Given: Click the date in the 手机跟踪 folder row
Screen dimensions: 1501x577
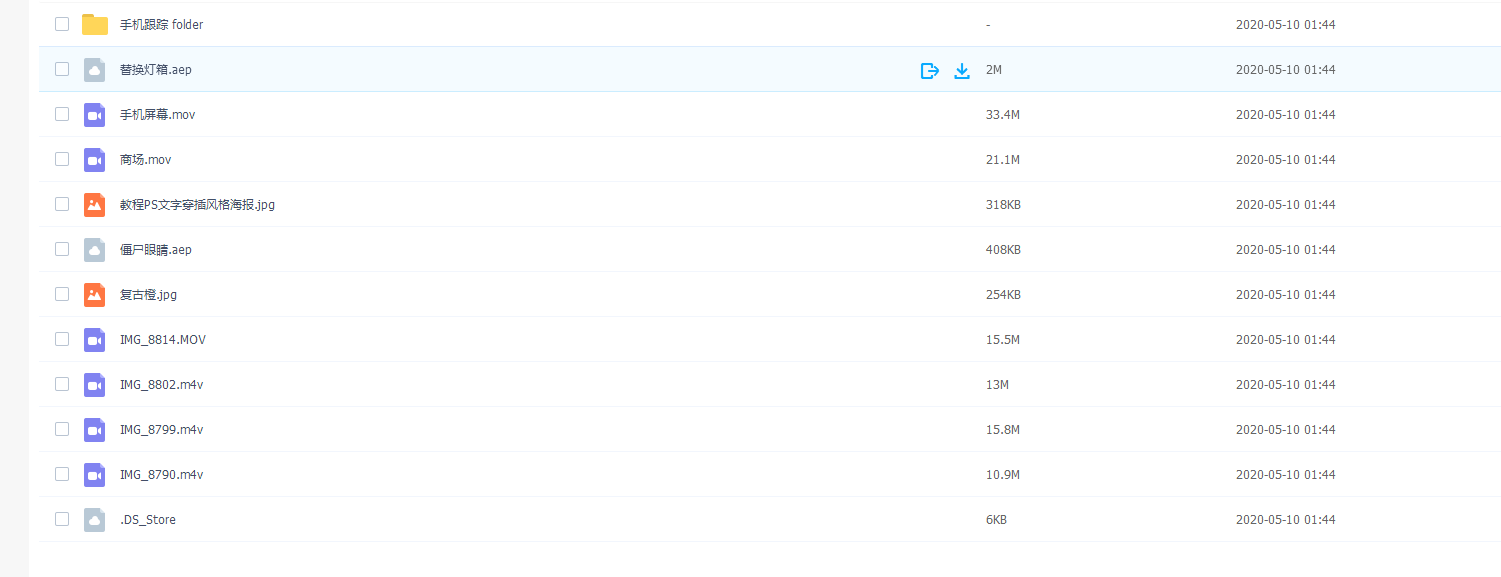Looking at the screenshot, I should 1286,25.
